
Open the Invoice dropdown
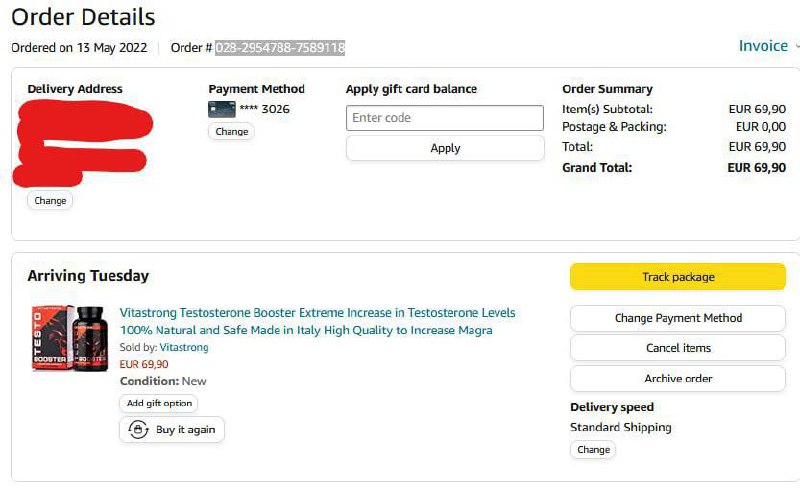[768, 46]
